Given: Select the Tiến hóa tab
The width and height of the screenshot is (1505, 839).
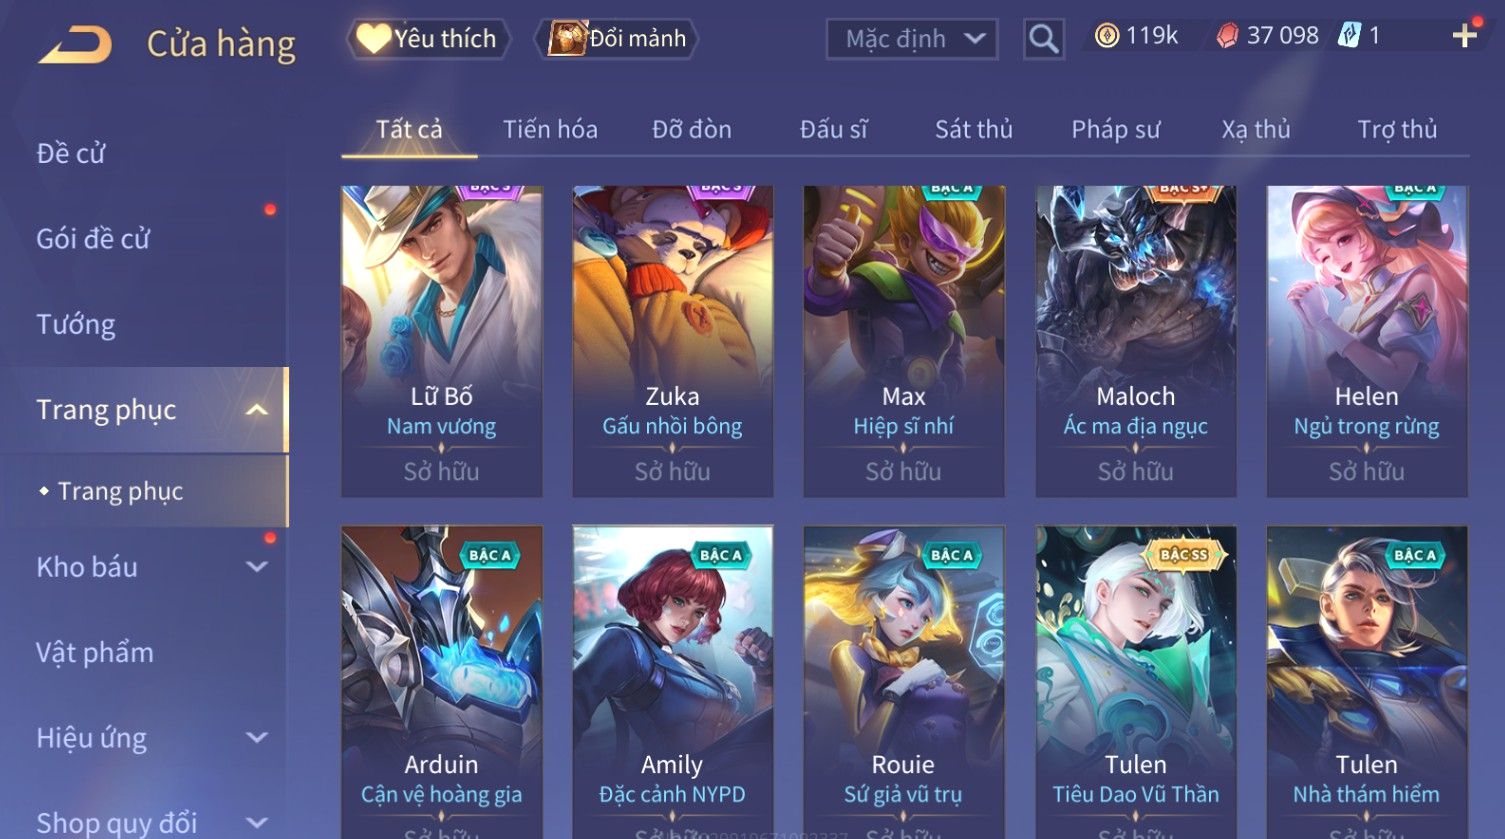Looking at the screenshot, I should tap(550, 129).
